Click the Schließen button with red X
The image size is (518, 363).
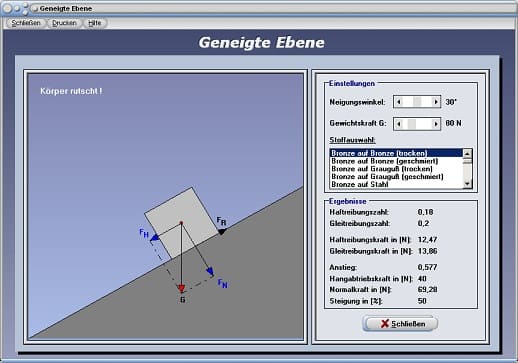(400, 324)
